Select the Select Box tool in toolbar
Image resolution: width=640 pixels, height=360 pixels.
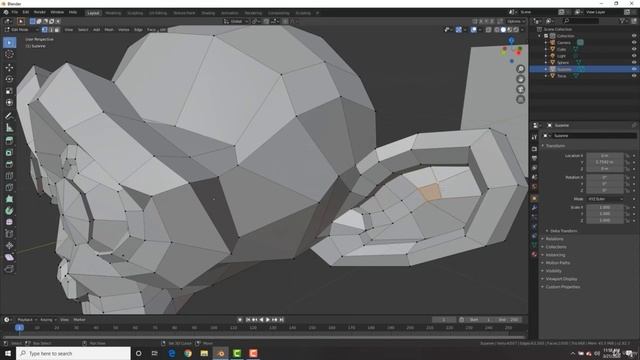[9, 42]
